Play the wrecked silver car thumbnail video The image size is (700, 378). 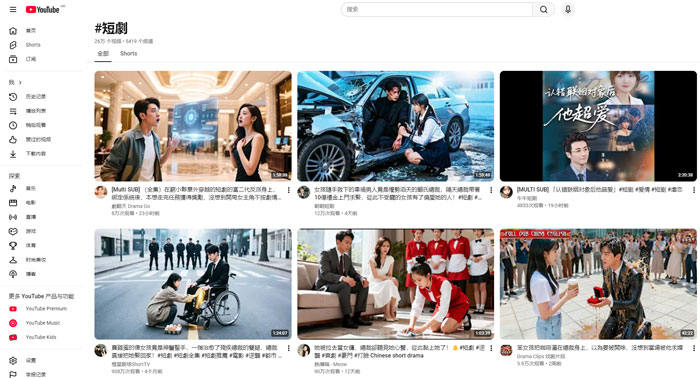pos(396,126)
